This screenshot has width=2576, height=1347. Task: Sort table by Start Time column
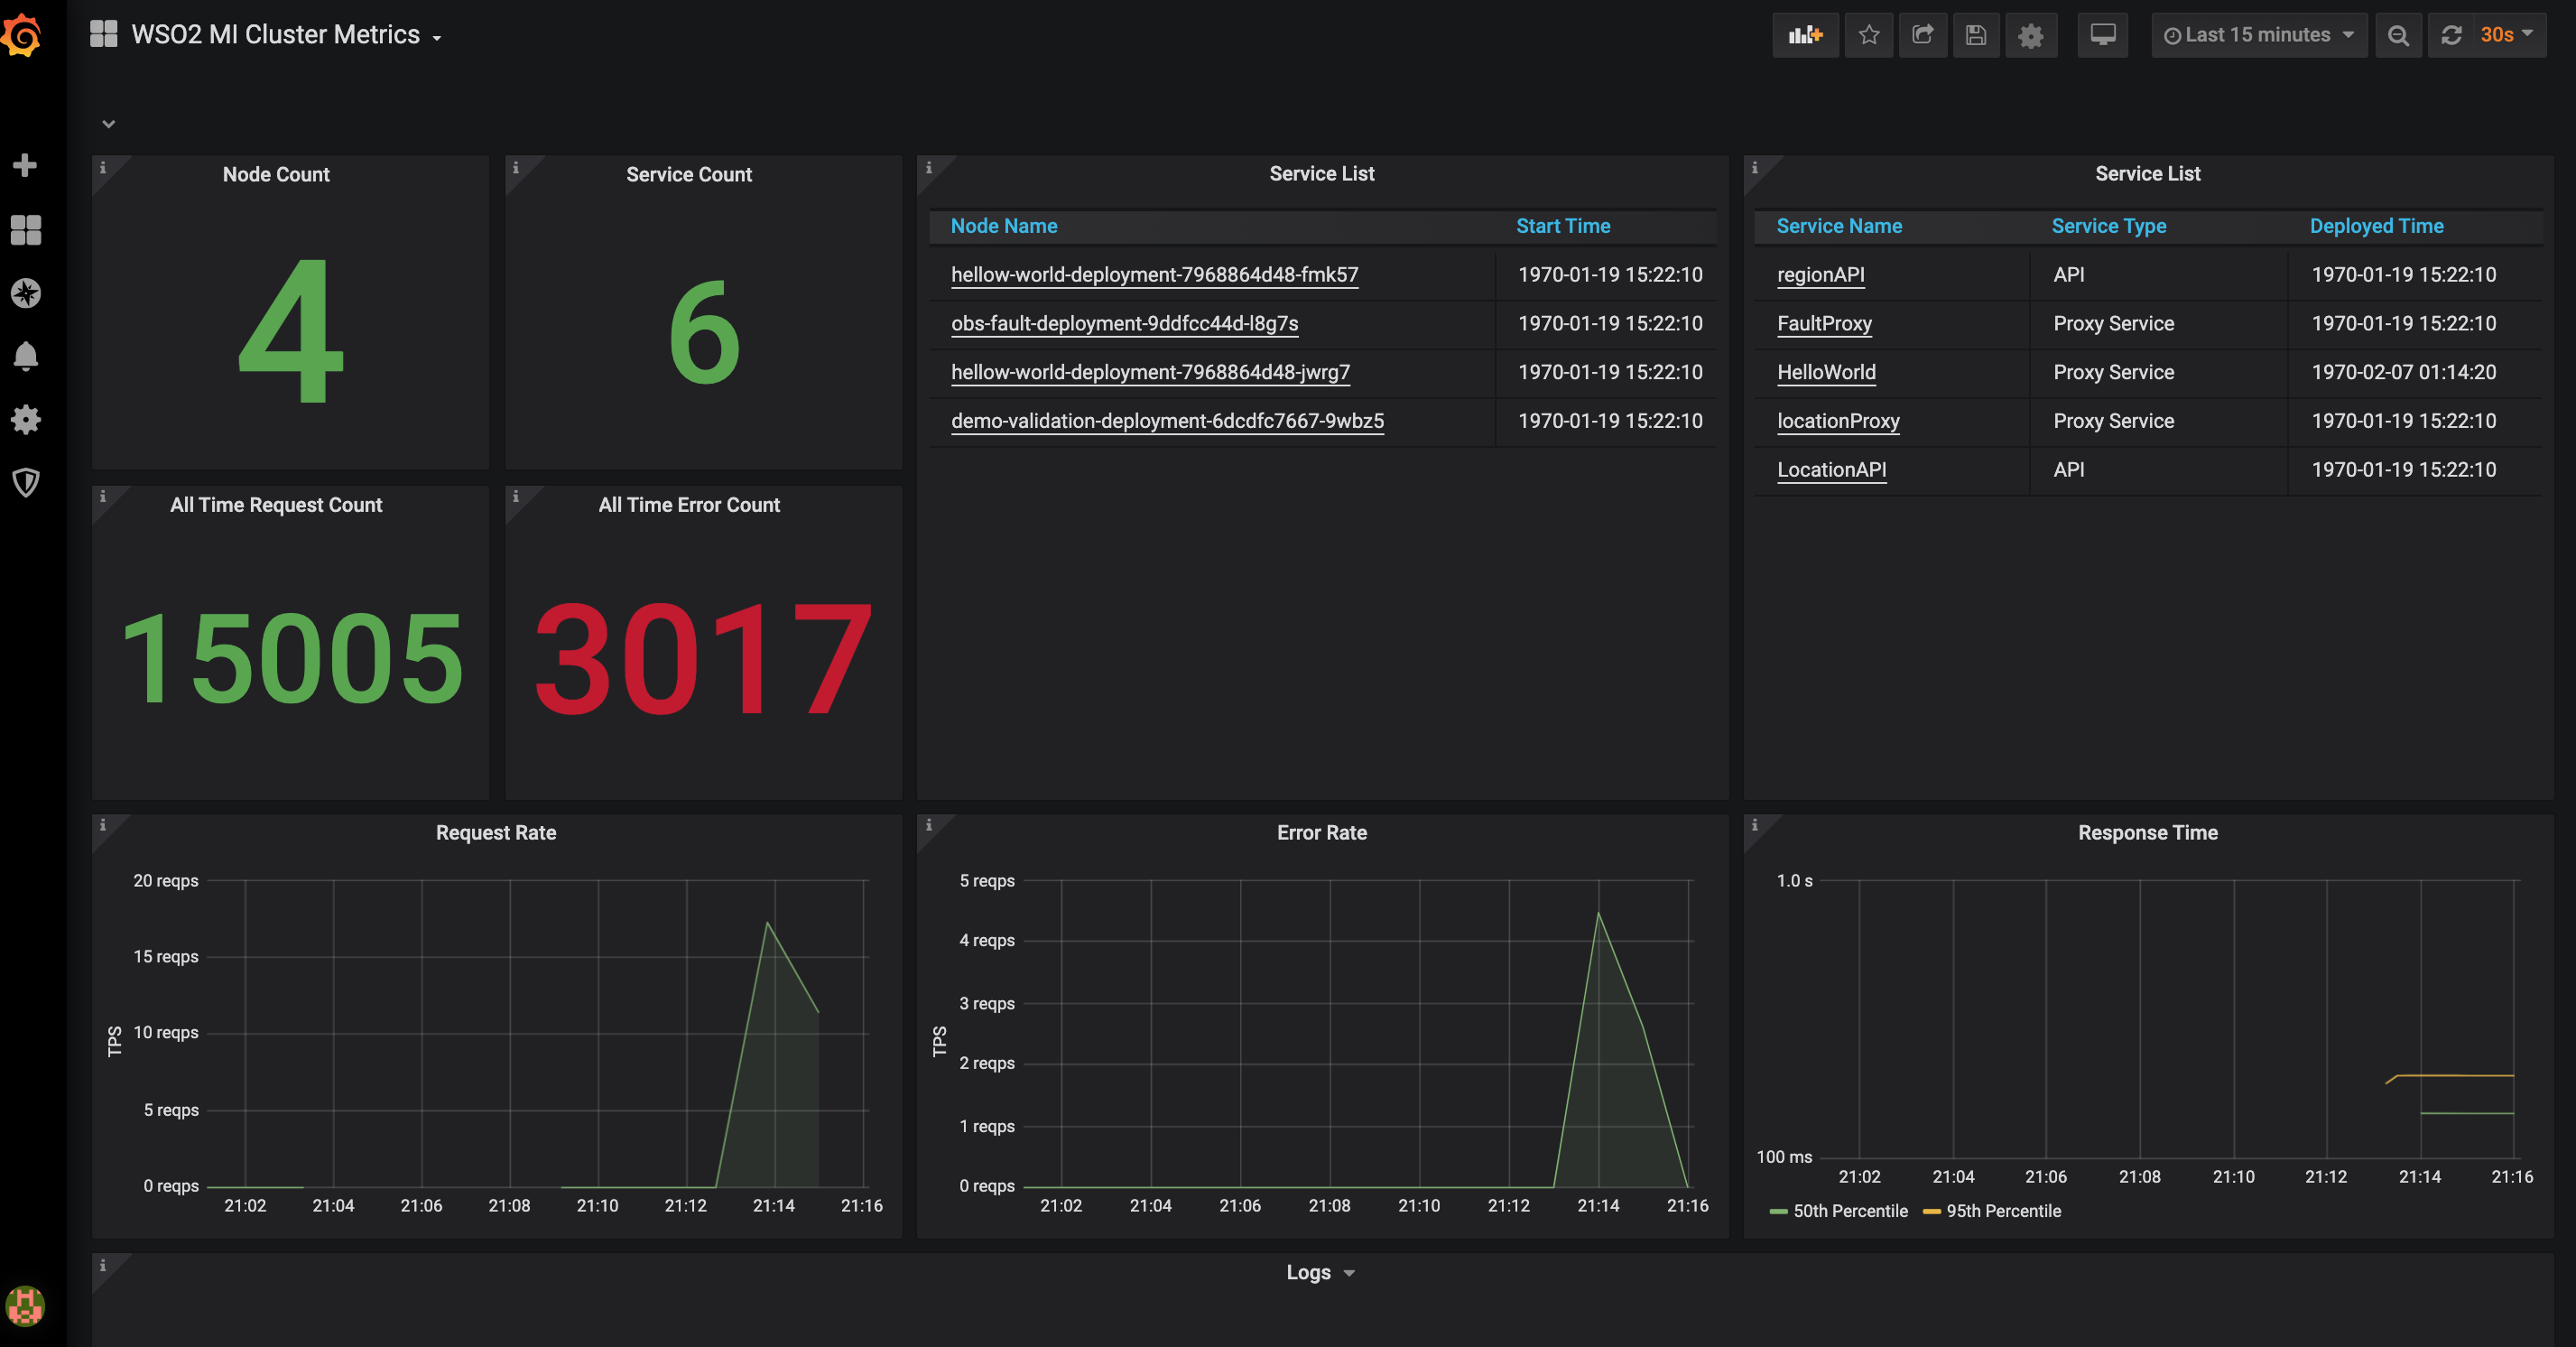coord(1562,226)
